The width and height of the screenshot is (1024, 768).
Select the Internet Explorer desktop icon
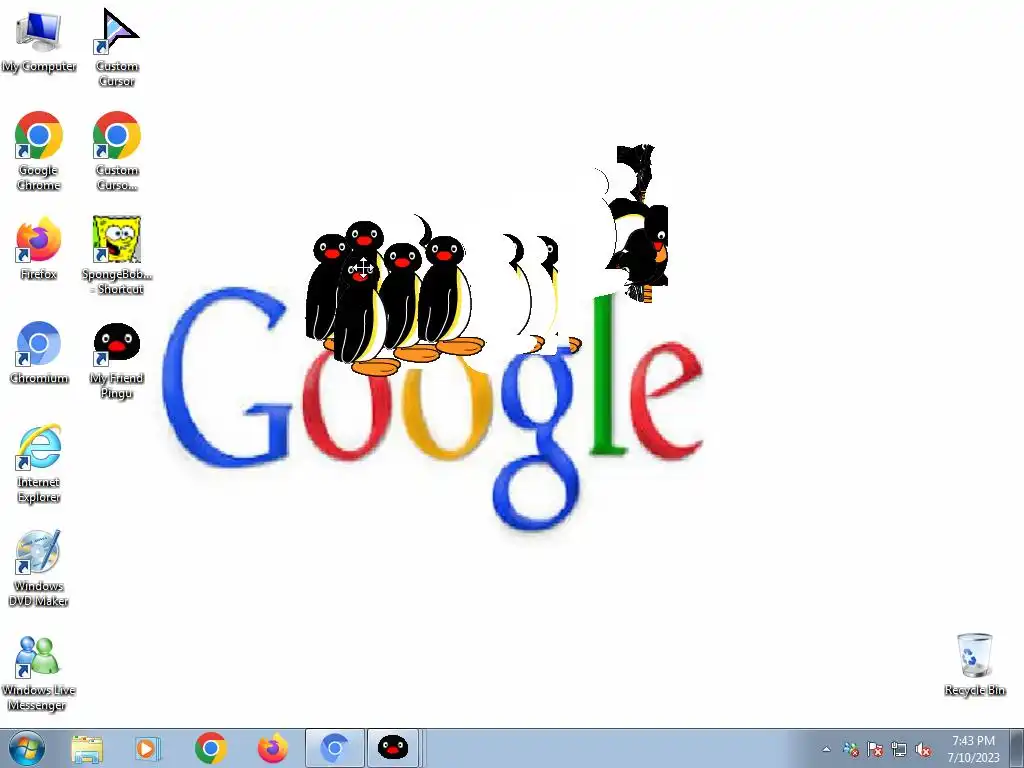(39, 462)
